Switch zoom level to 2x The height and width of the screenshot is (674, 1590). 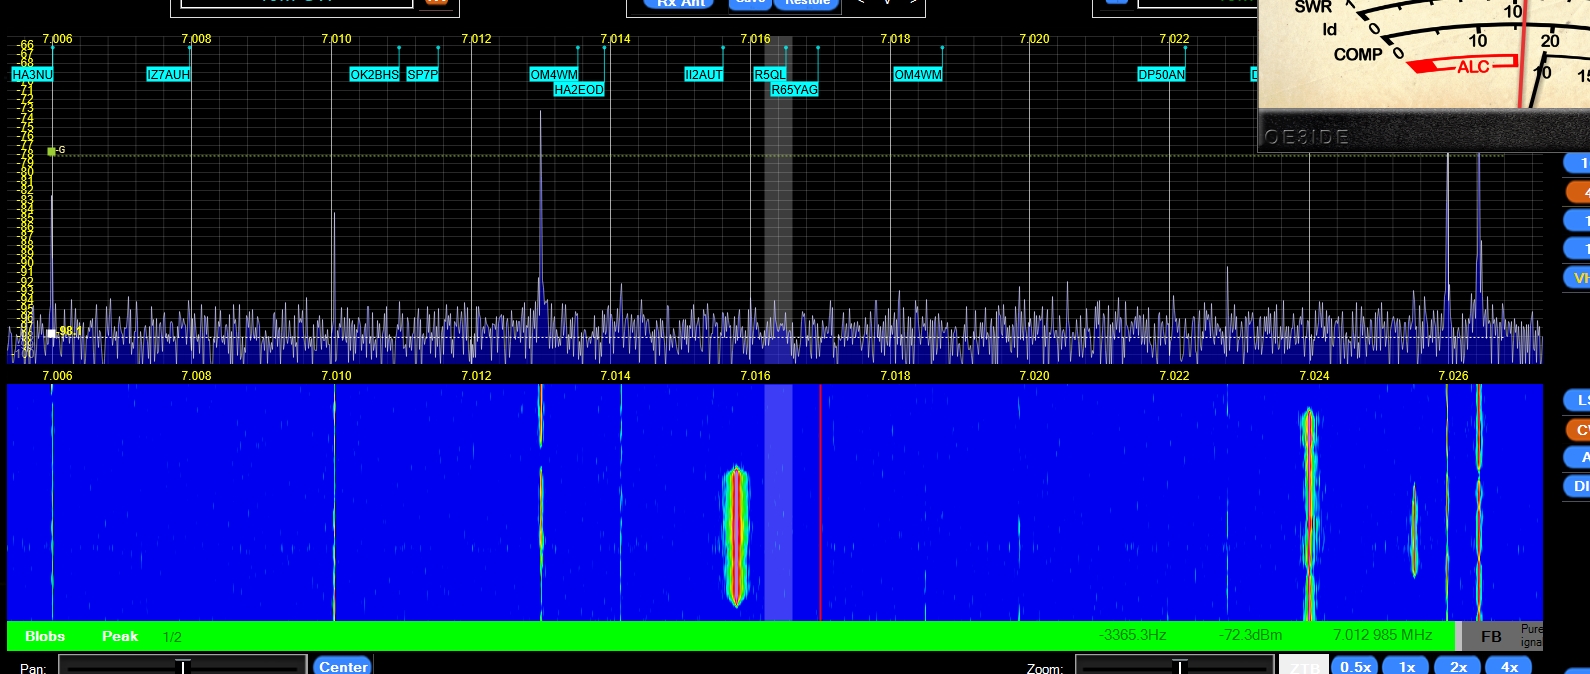(x=1458, y=666)
